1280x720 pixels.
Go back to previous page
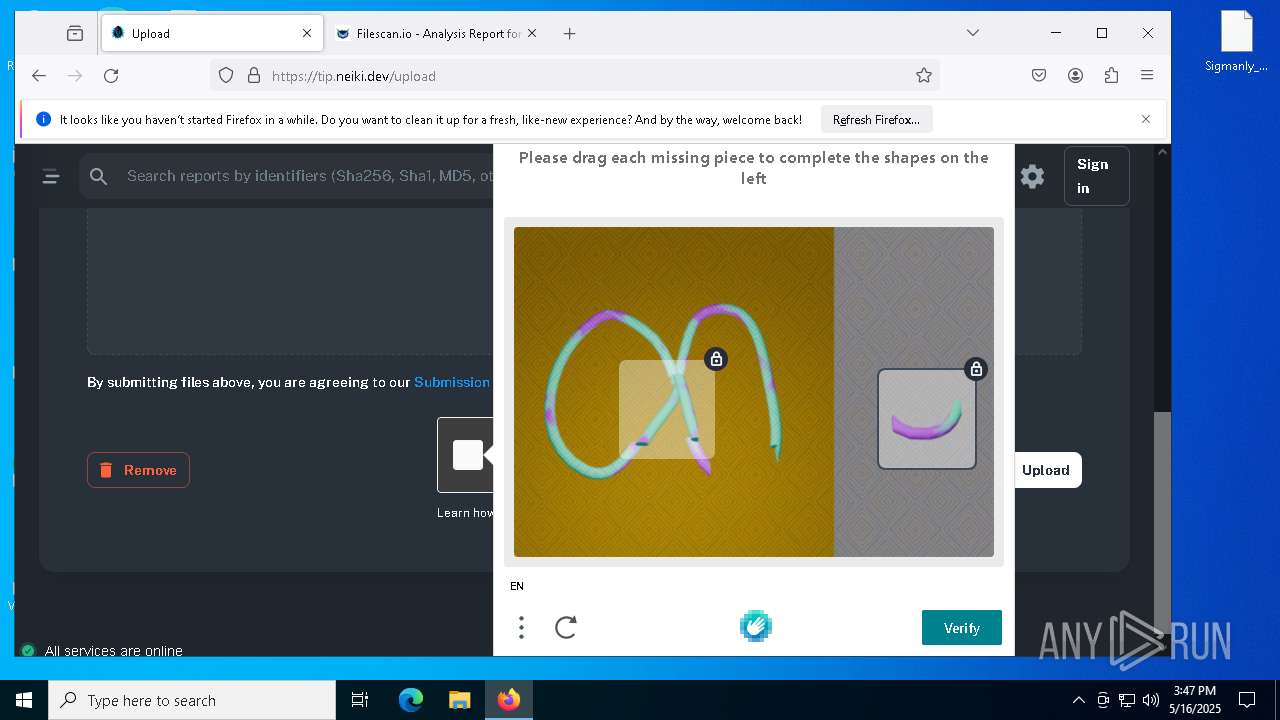pyautogui.click(x=39, y=75)
